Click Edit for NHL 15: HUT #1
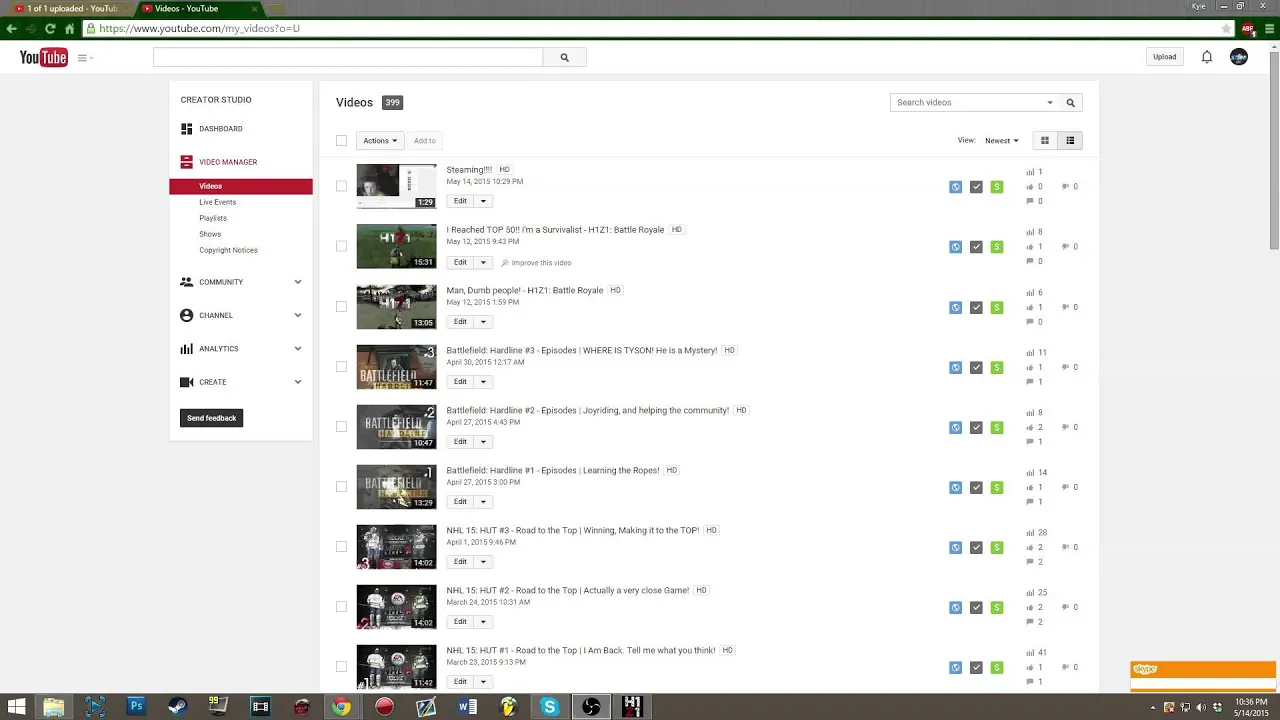1280x720 pixels. [460, 681]
